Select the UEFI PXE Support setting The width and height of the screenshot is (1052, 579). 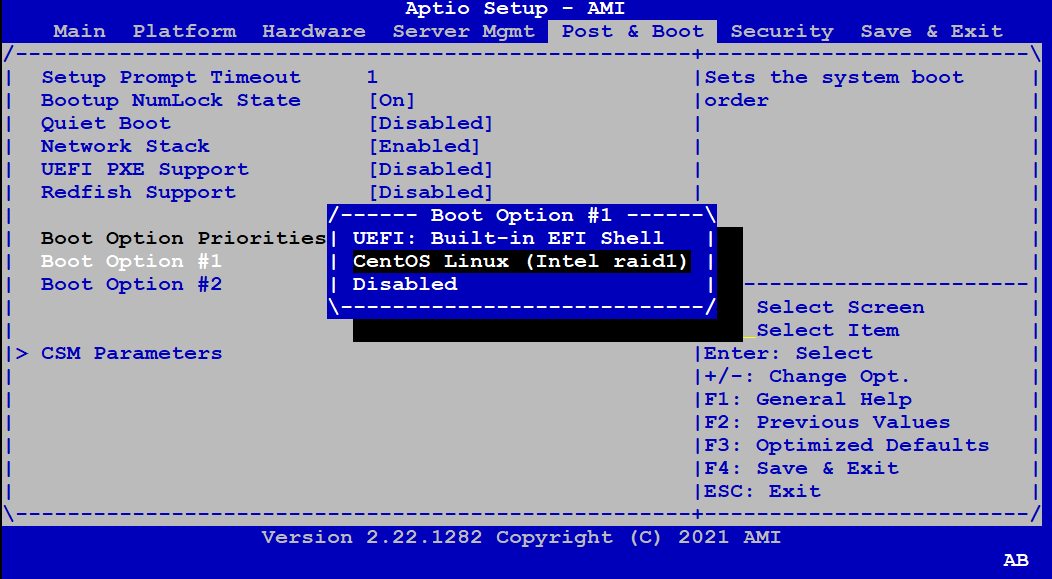[x=145, y=170]
